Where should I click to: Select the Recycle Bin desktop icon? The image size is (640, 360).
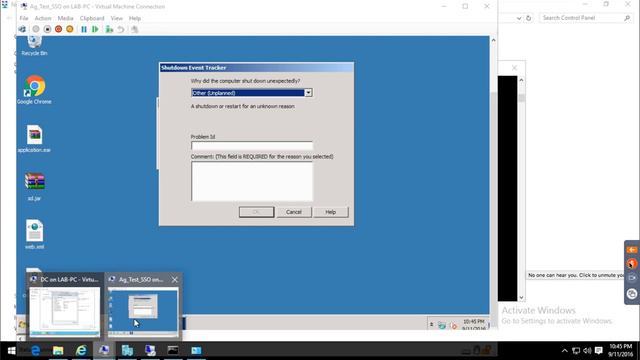(x=34, y=46)
